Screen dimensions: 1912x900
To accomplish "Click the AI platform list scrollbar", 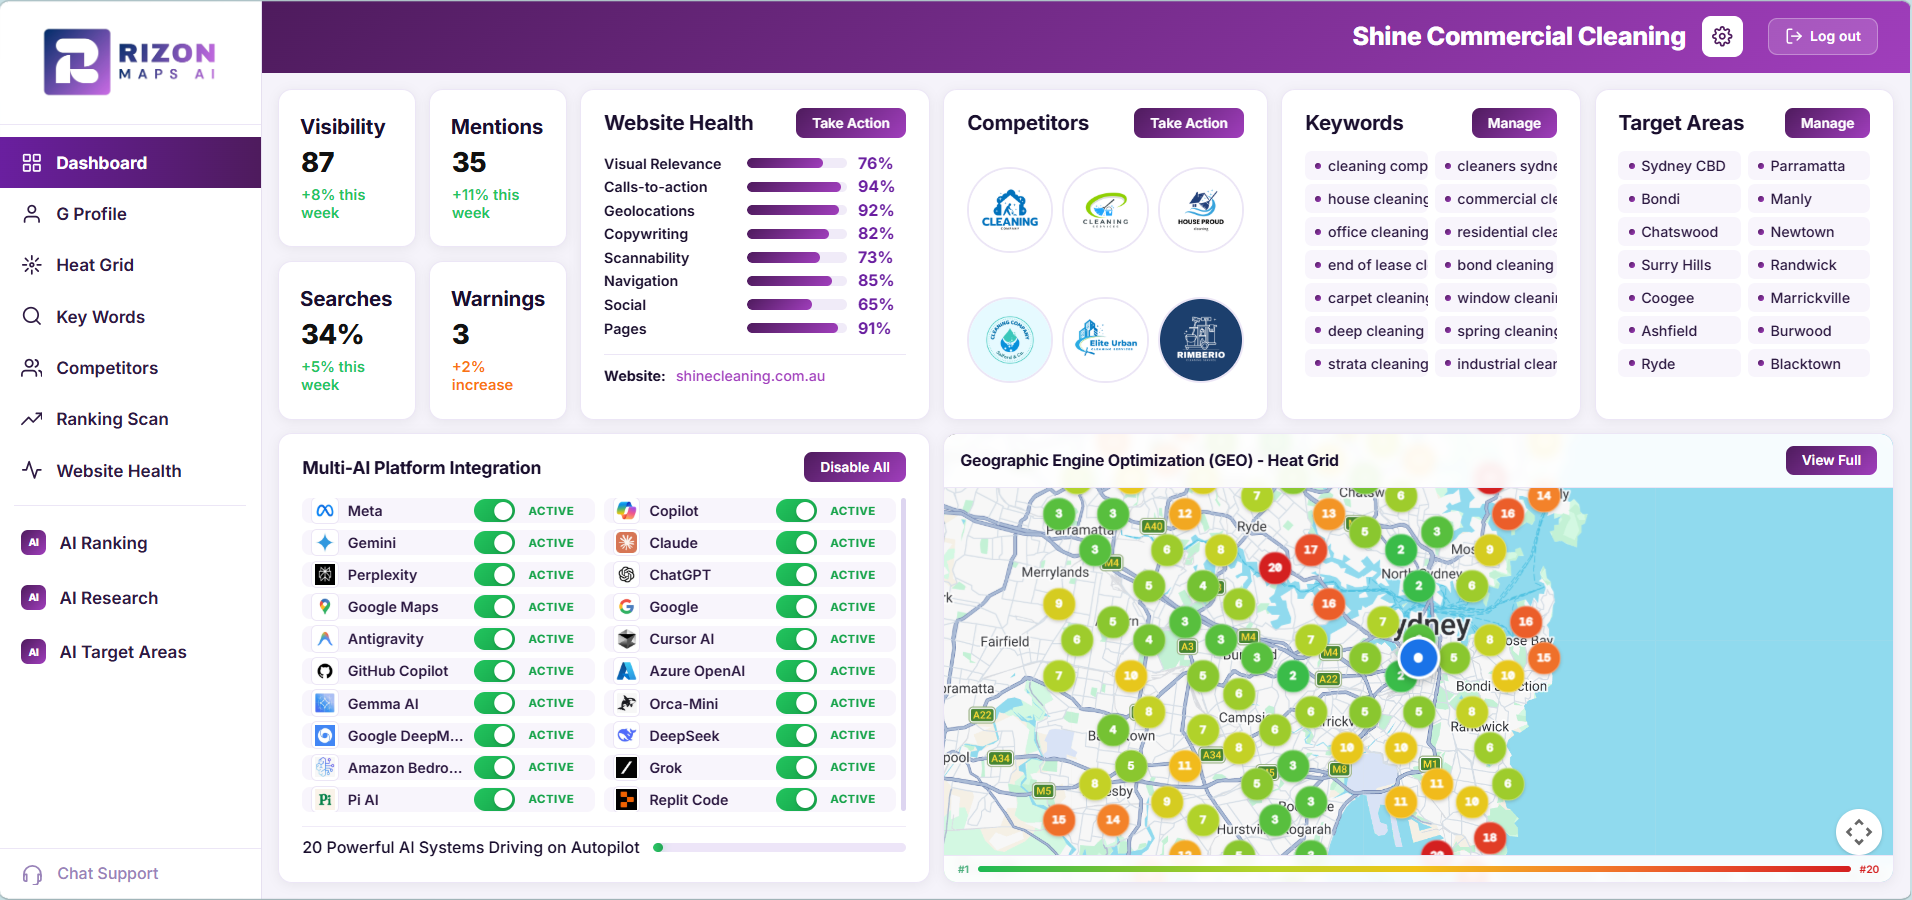I will tap(903, 655).
